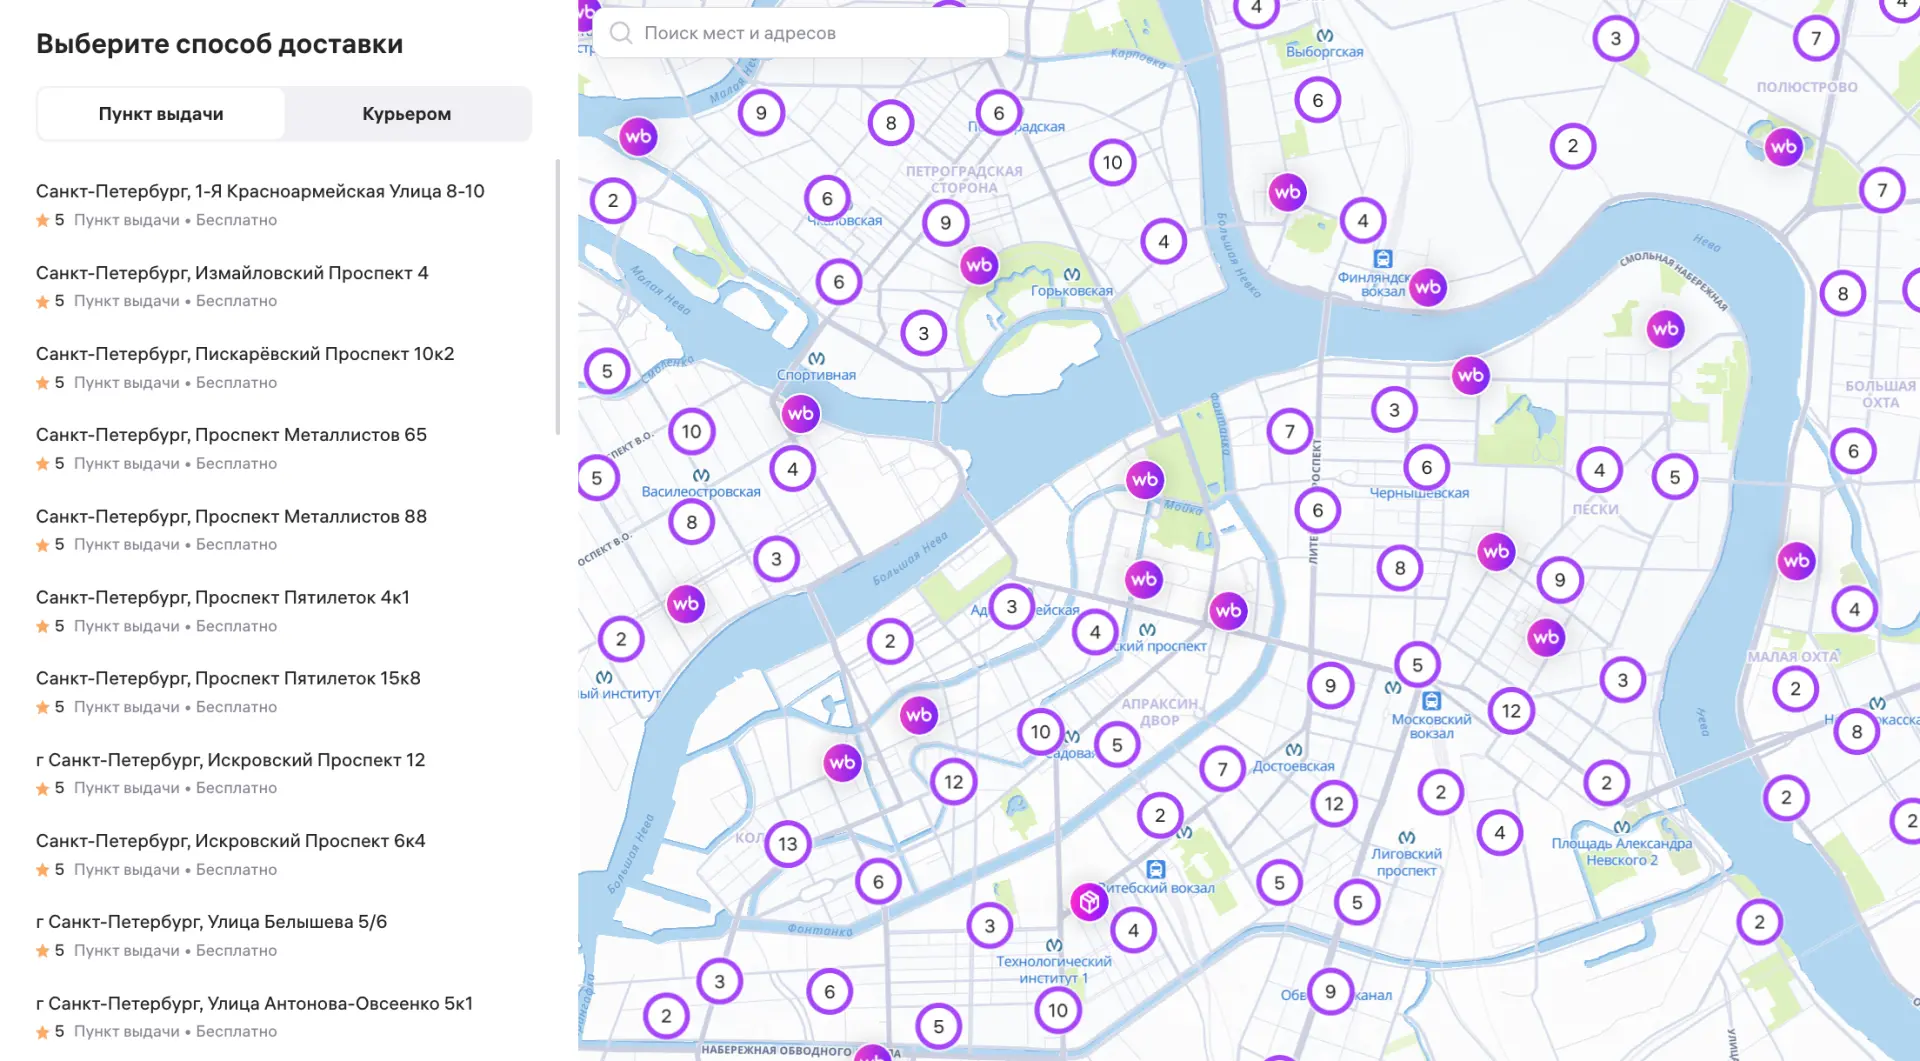Click the wb marker in Полюстрово area
The width and height of the screenshot is (1920, 1061).
pyautogui.click(x=1783, y=148)
